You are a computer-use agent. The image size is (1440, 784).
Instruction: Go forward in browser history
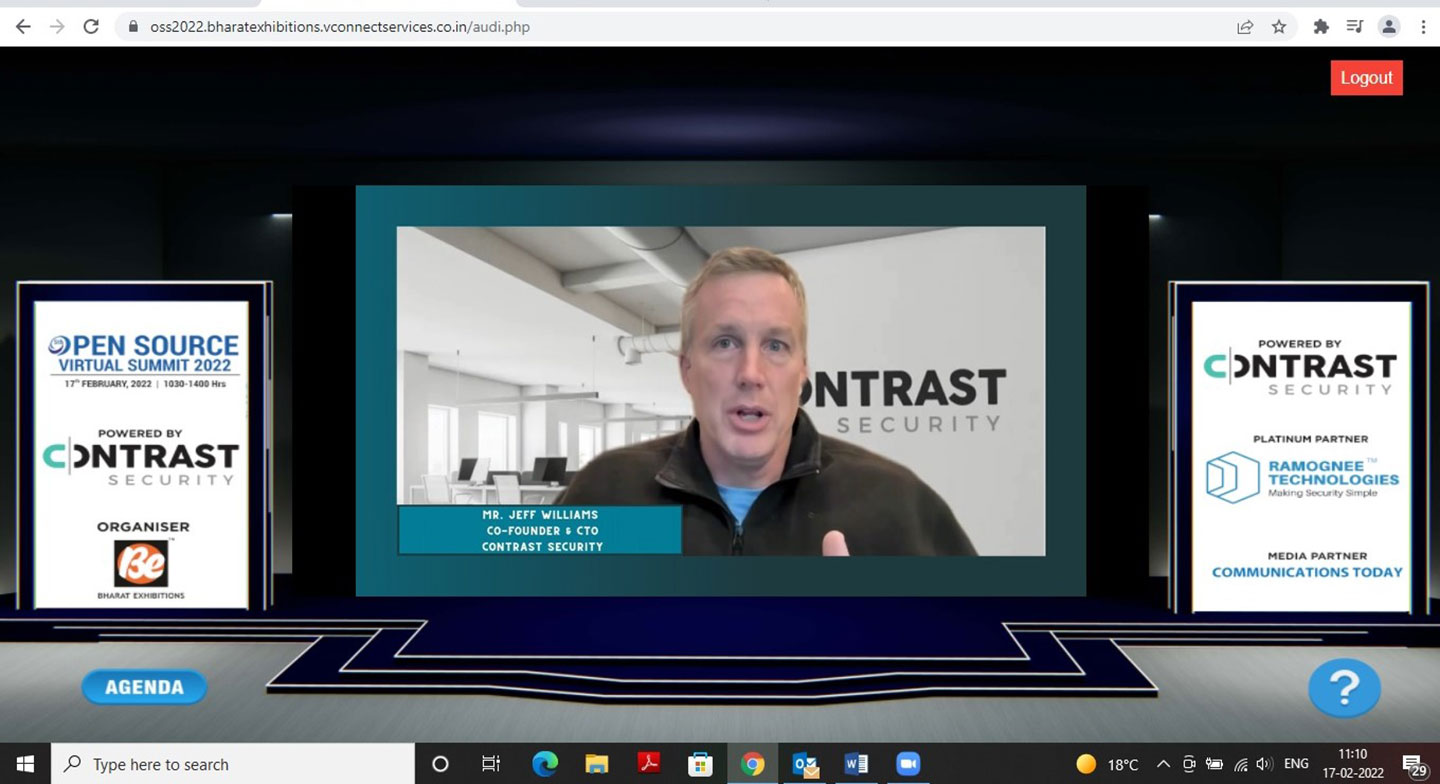[x=57, y=27]
